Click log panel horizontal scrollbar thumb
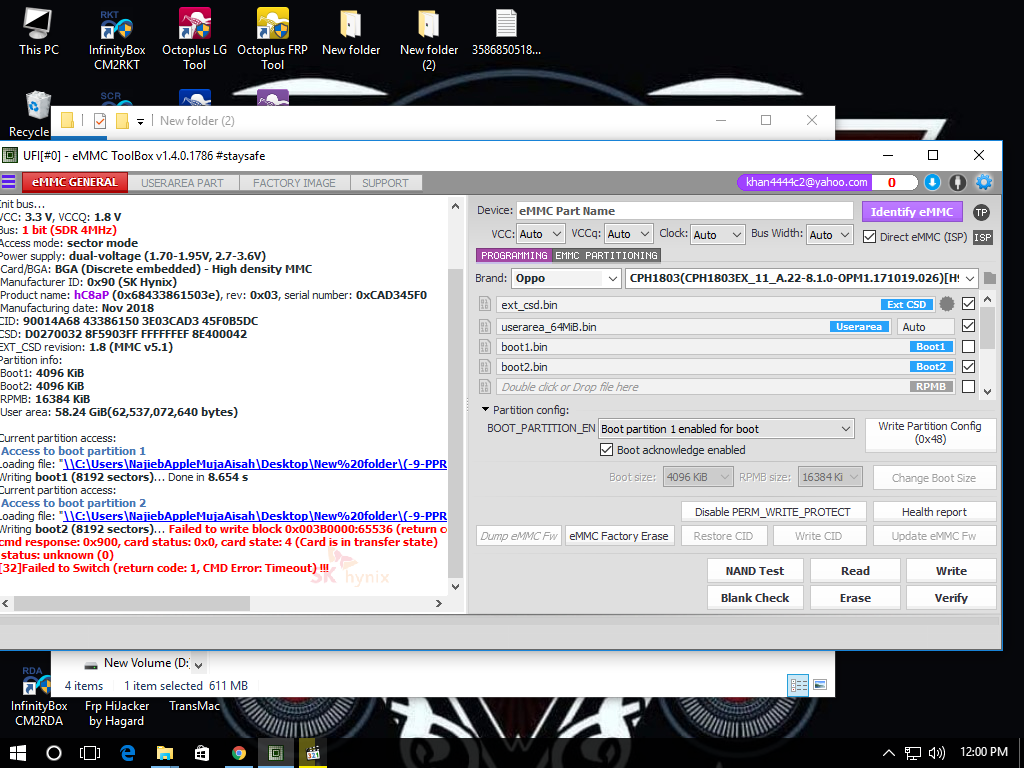Image resolution: width=1024 pixels, height=768 pixels. point(132,603)
